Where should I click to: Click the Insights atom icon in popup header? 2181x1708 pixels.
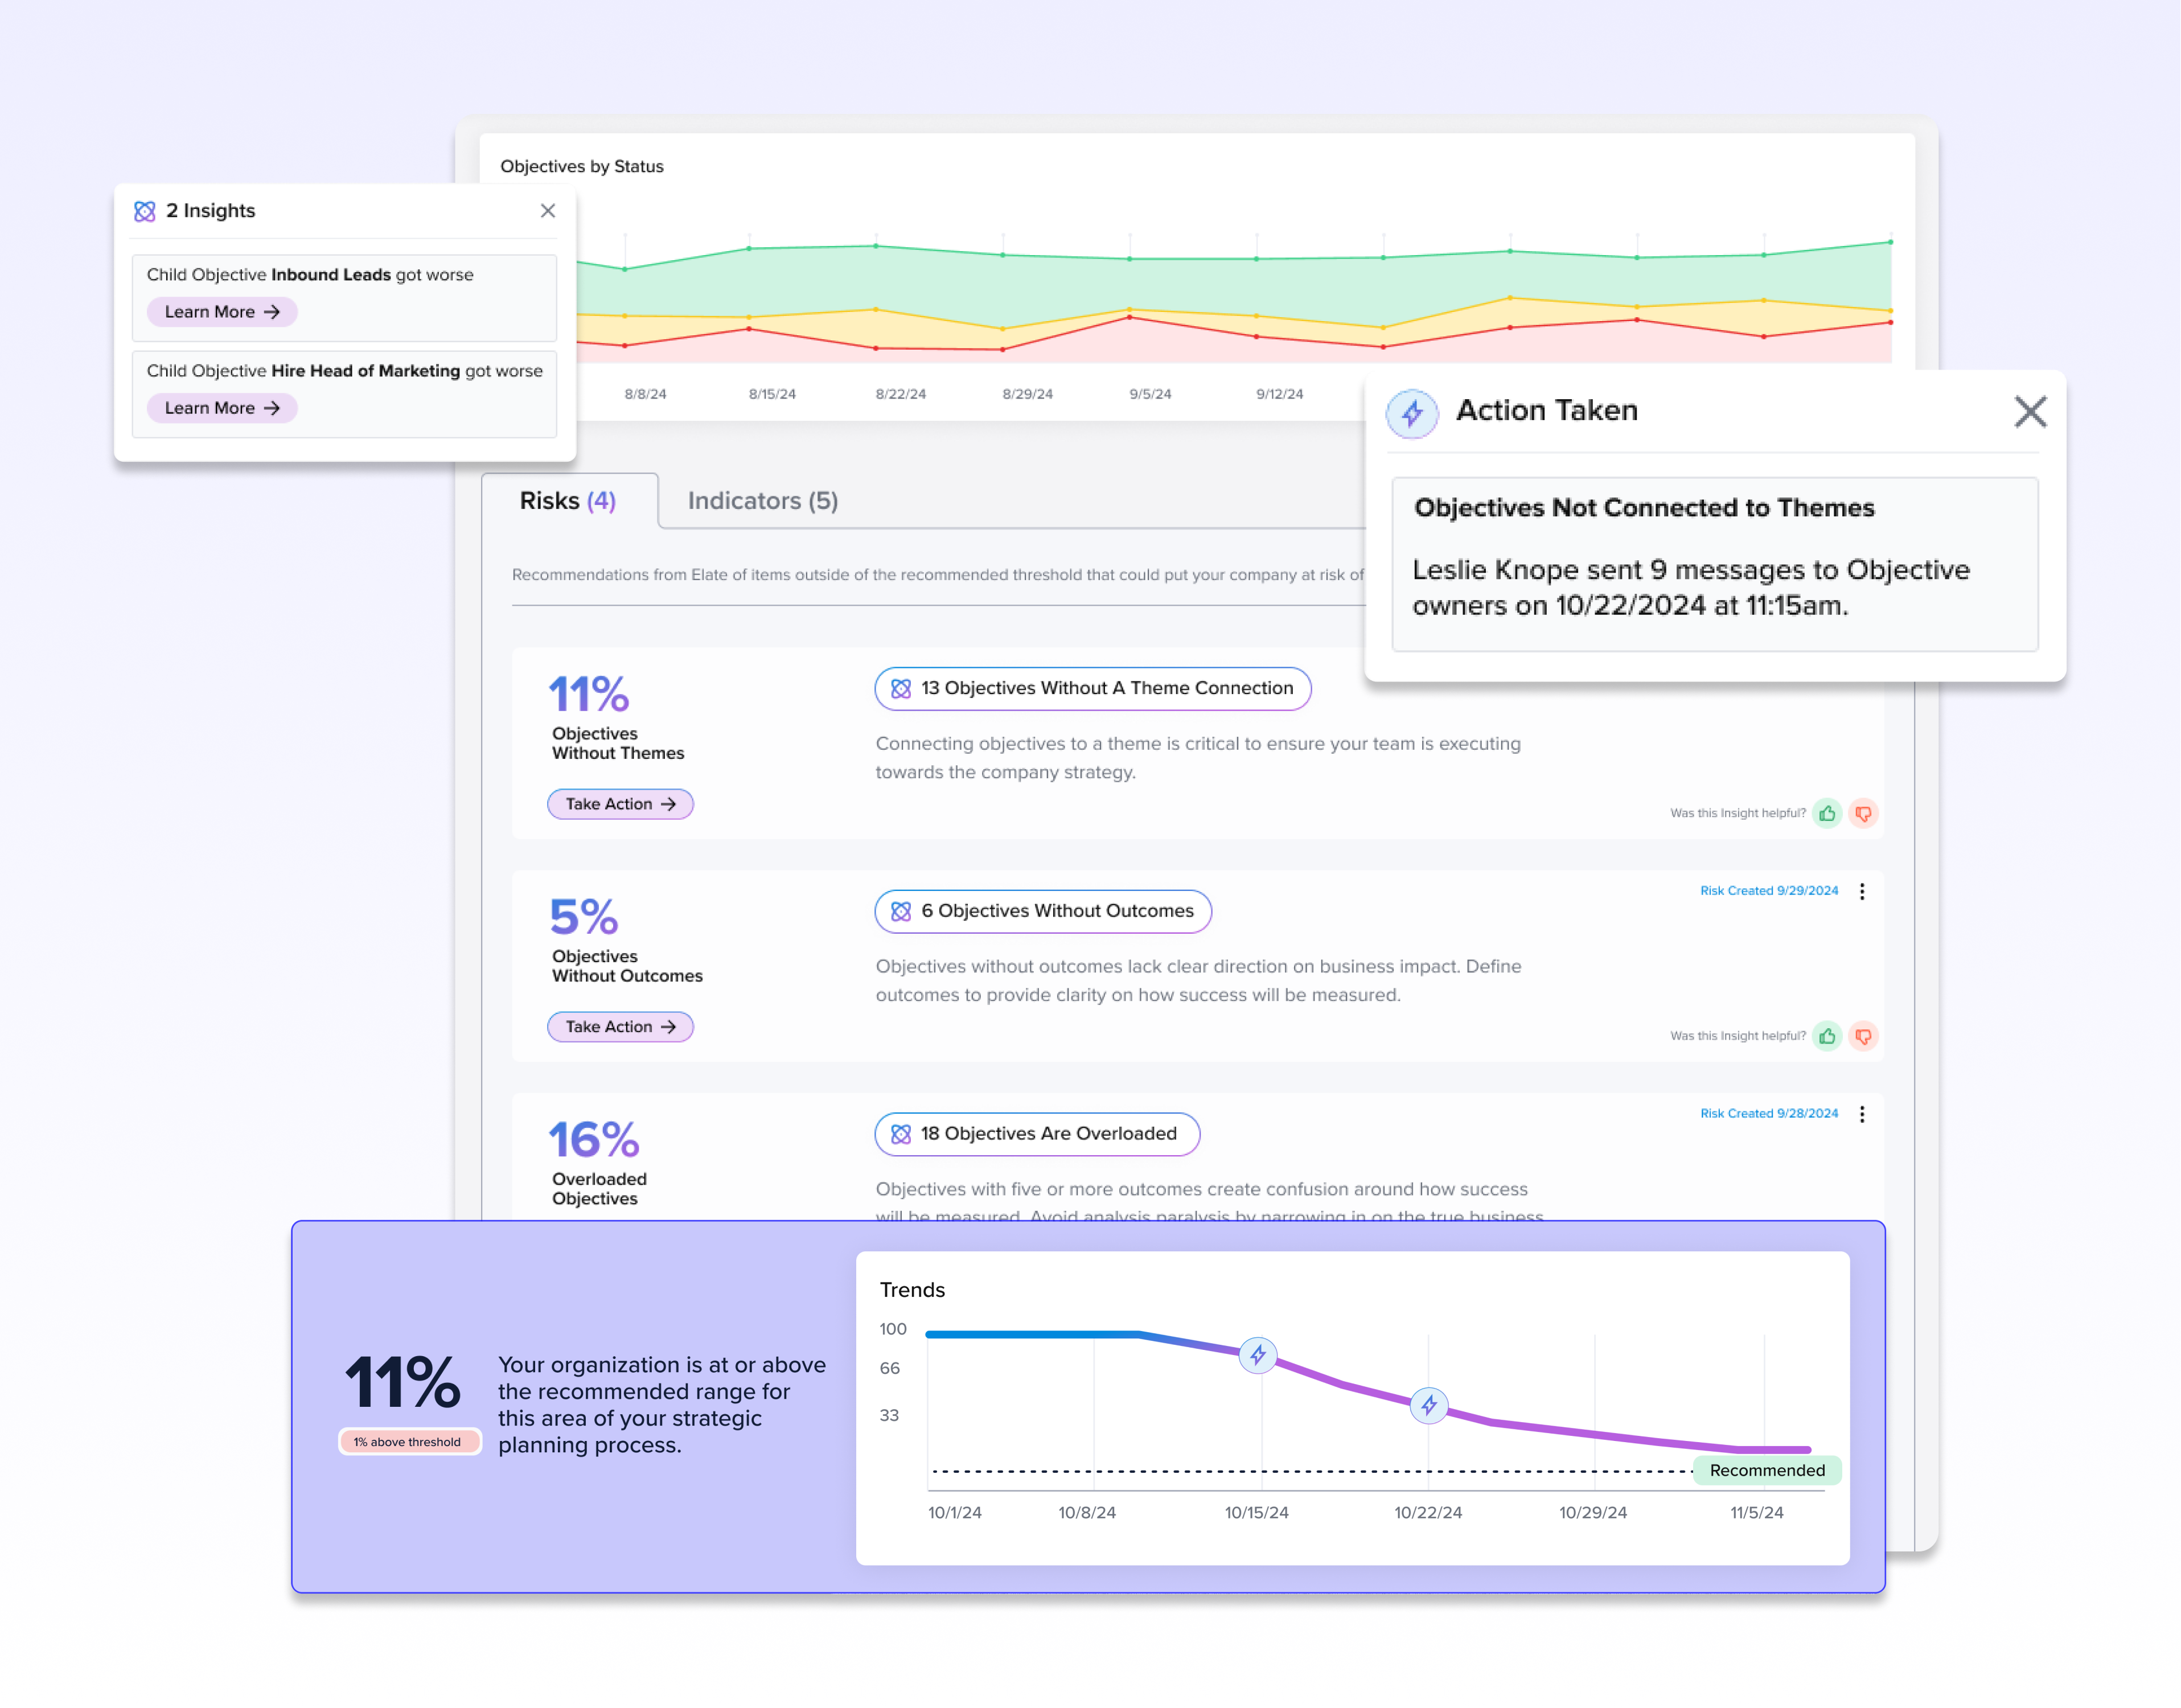145,211
